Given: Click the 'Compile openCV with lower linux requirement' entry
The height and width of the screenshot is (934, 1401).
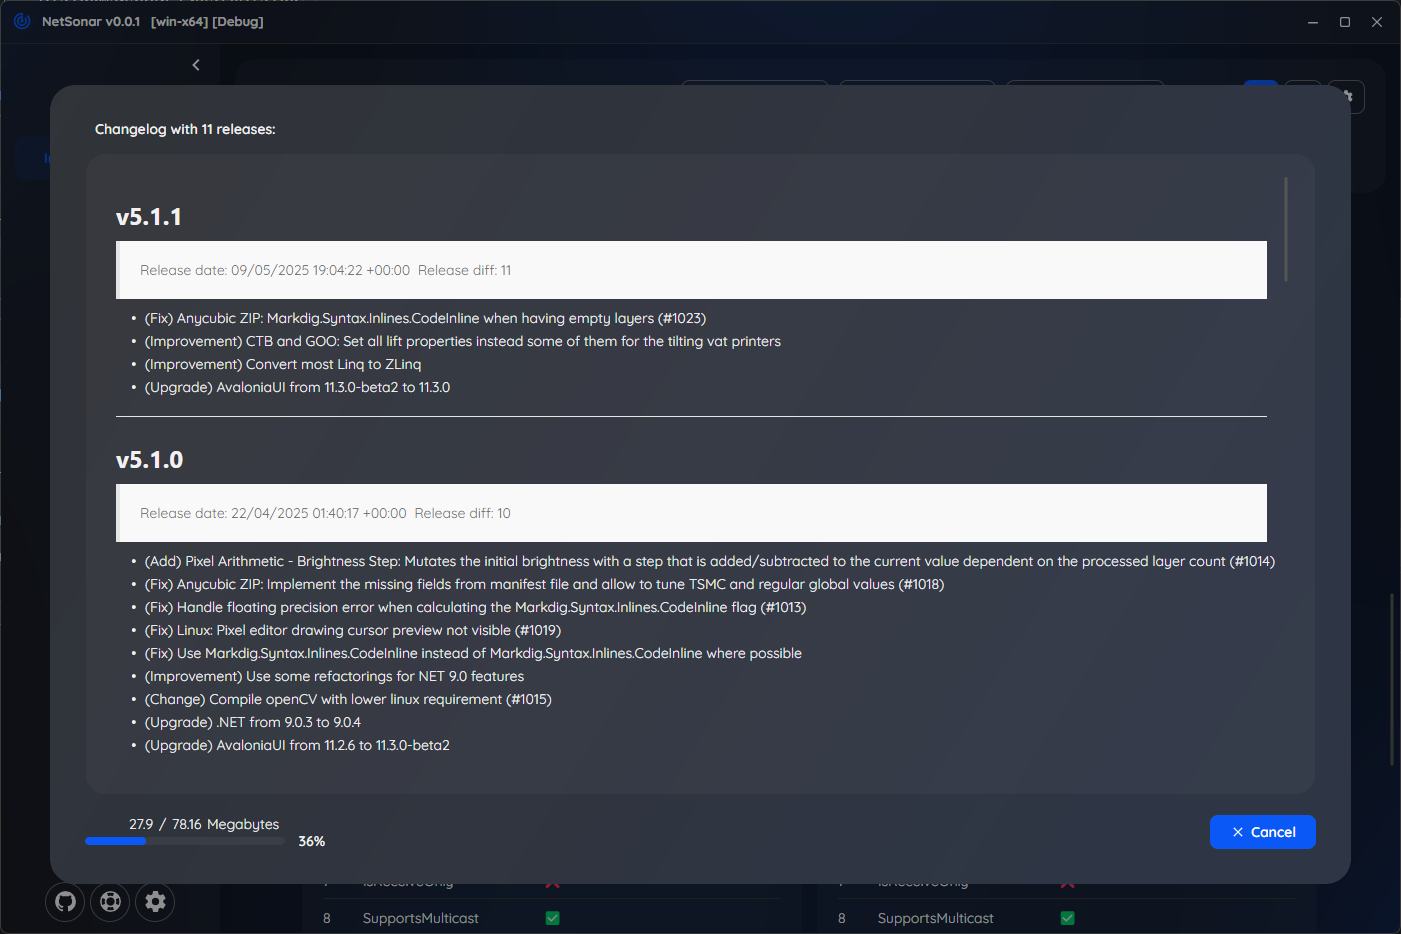Looking at the screenshot, I should point(348,699).
